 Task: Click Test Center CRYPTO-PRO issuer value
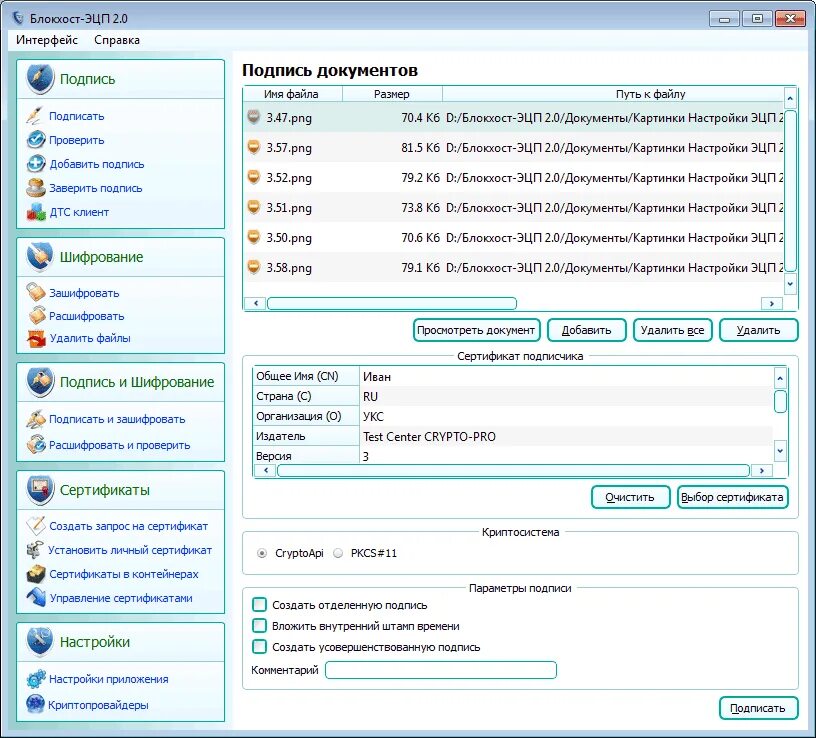point(429,437)
